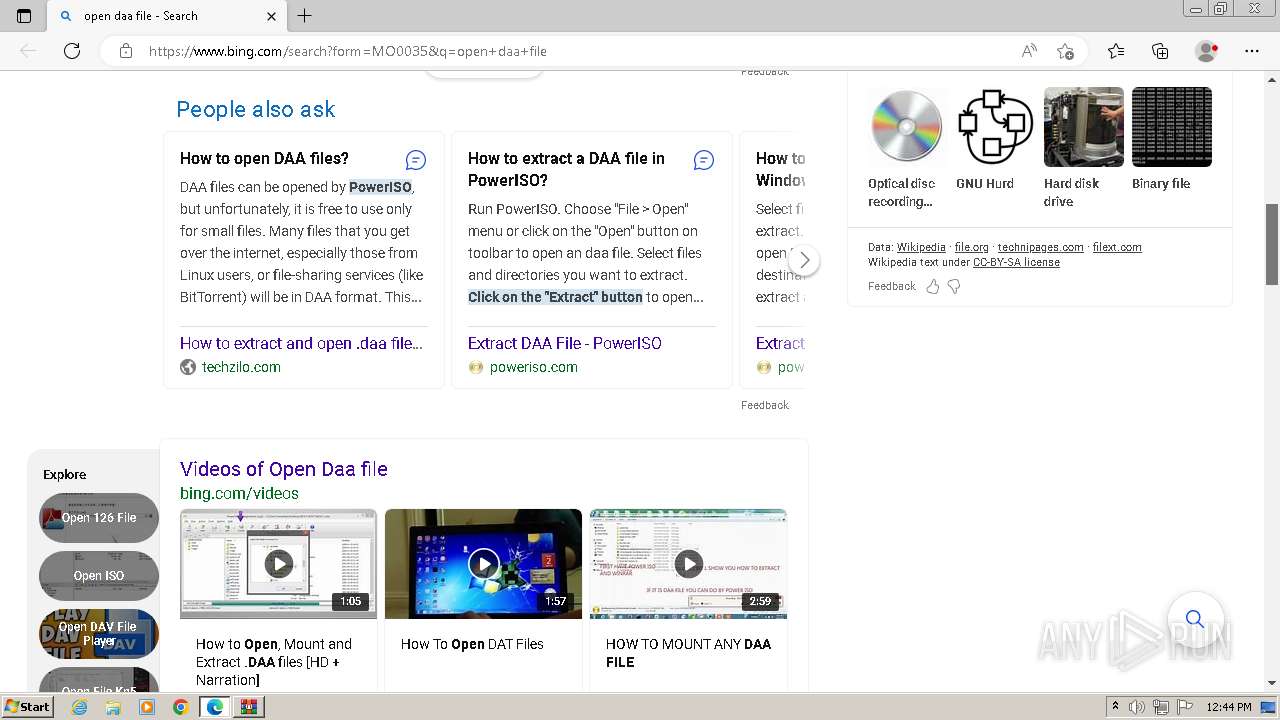1280x720 pixels.
Task: Click the browser Back arrow
Action: [28, 51]
